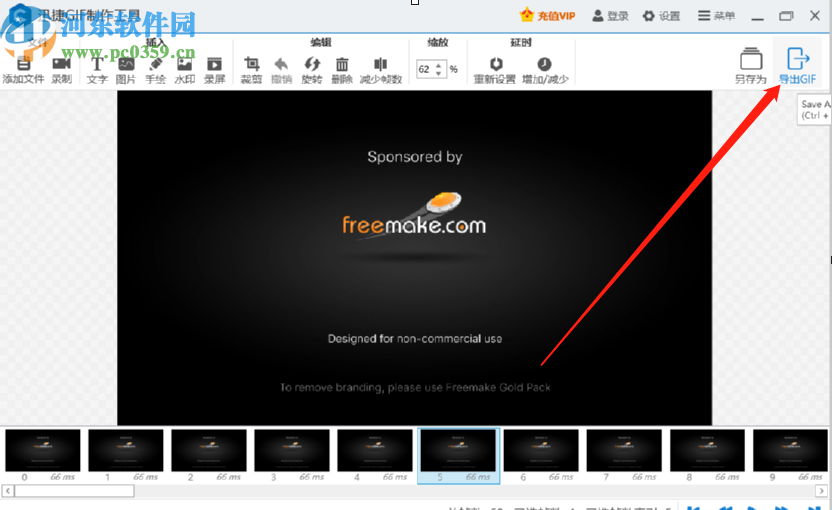Click the 登录 login button
Image resolution: width=832 pixels, height=510 pixels.
click(x=610, y=16)
